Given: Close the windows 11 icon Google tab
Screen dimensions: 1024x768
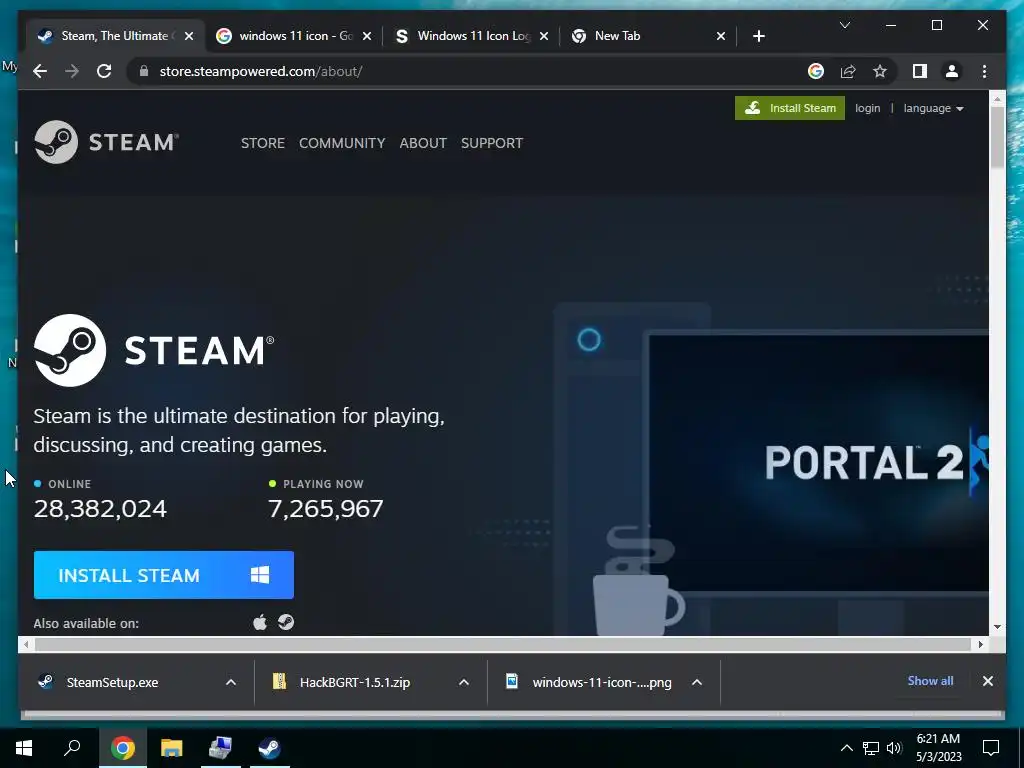Looking at the screenshot, I should point(367,36).
